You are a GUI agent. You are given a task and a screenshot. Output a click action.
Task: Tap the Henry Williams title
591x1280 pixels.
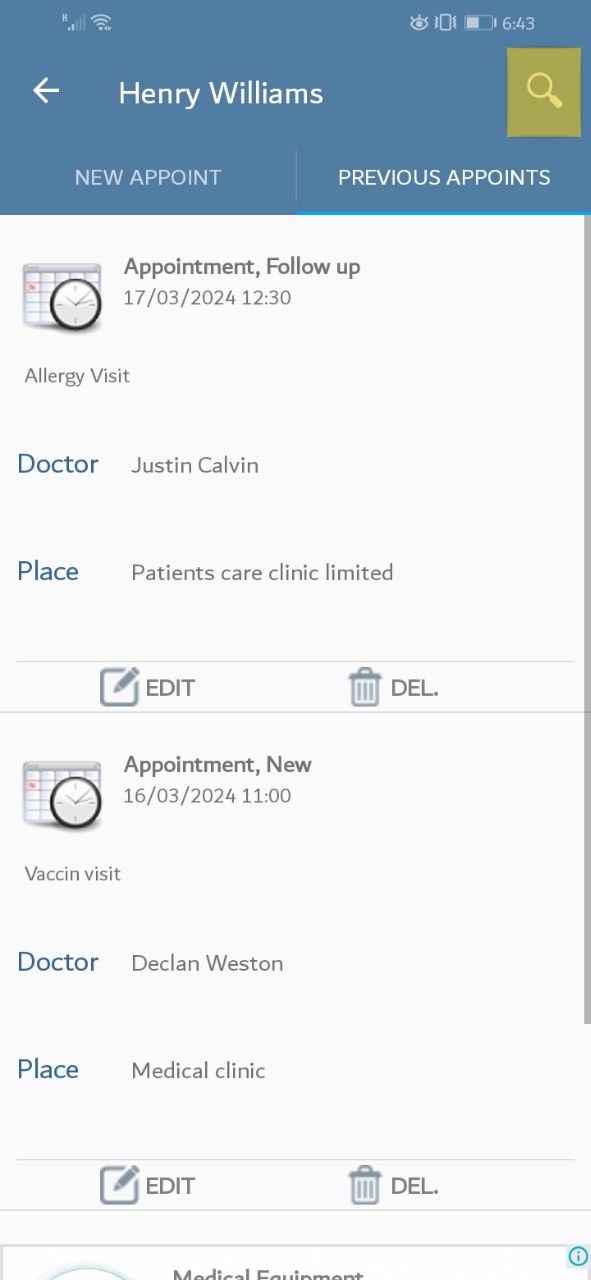(x=221, y=93)
